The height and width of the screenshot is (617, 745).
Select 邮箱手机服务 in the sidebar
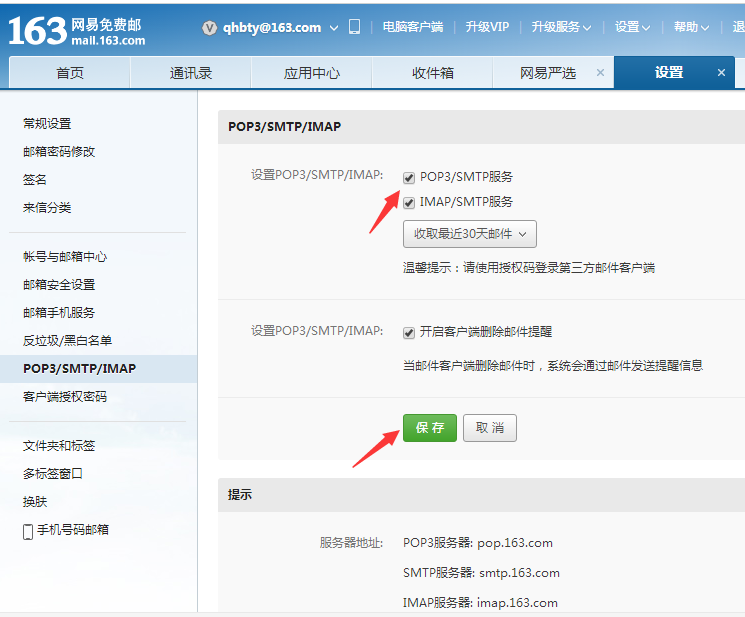click(x=59, y=313)
